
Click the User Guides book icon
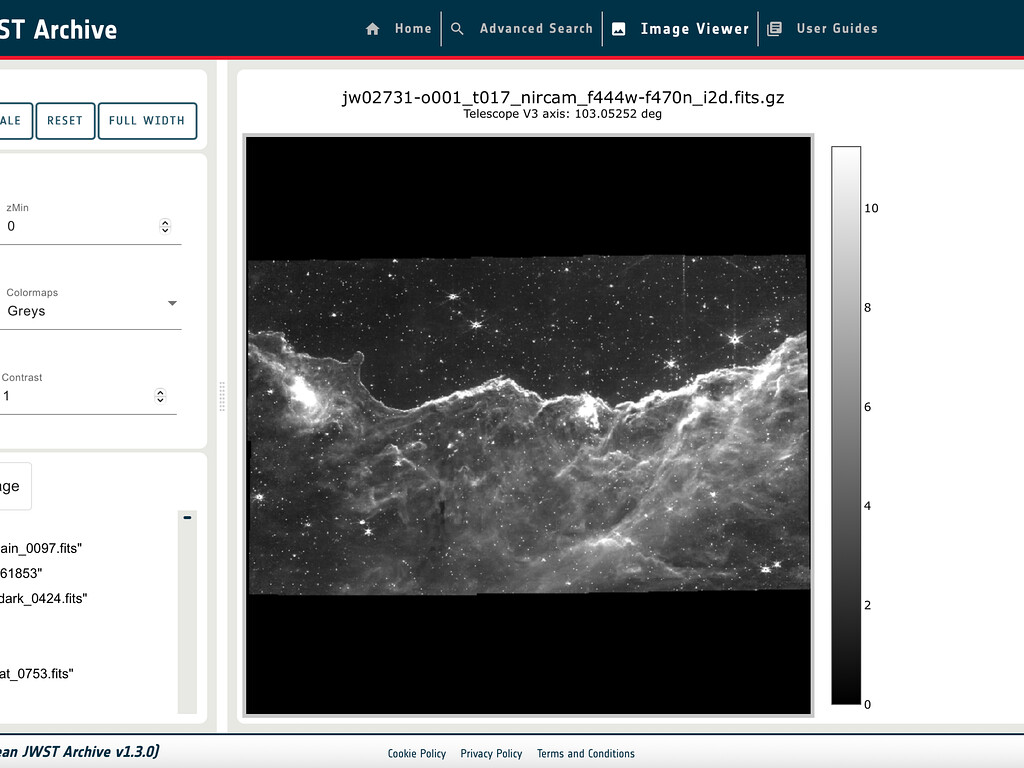[x=774, y=29]
